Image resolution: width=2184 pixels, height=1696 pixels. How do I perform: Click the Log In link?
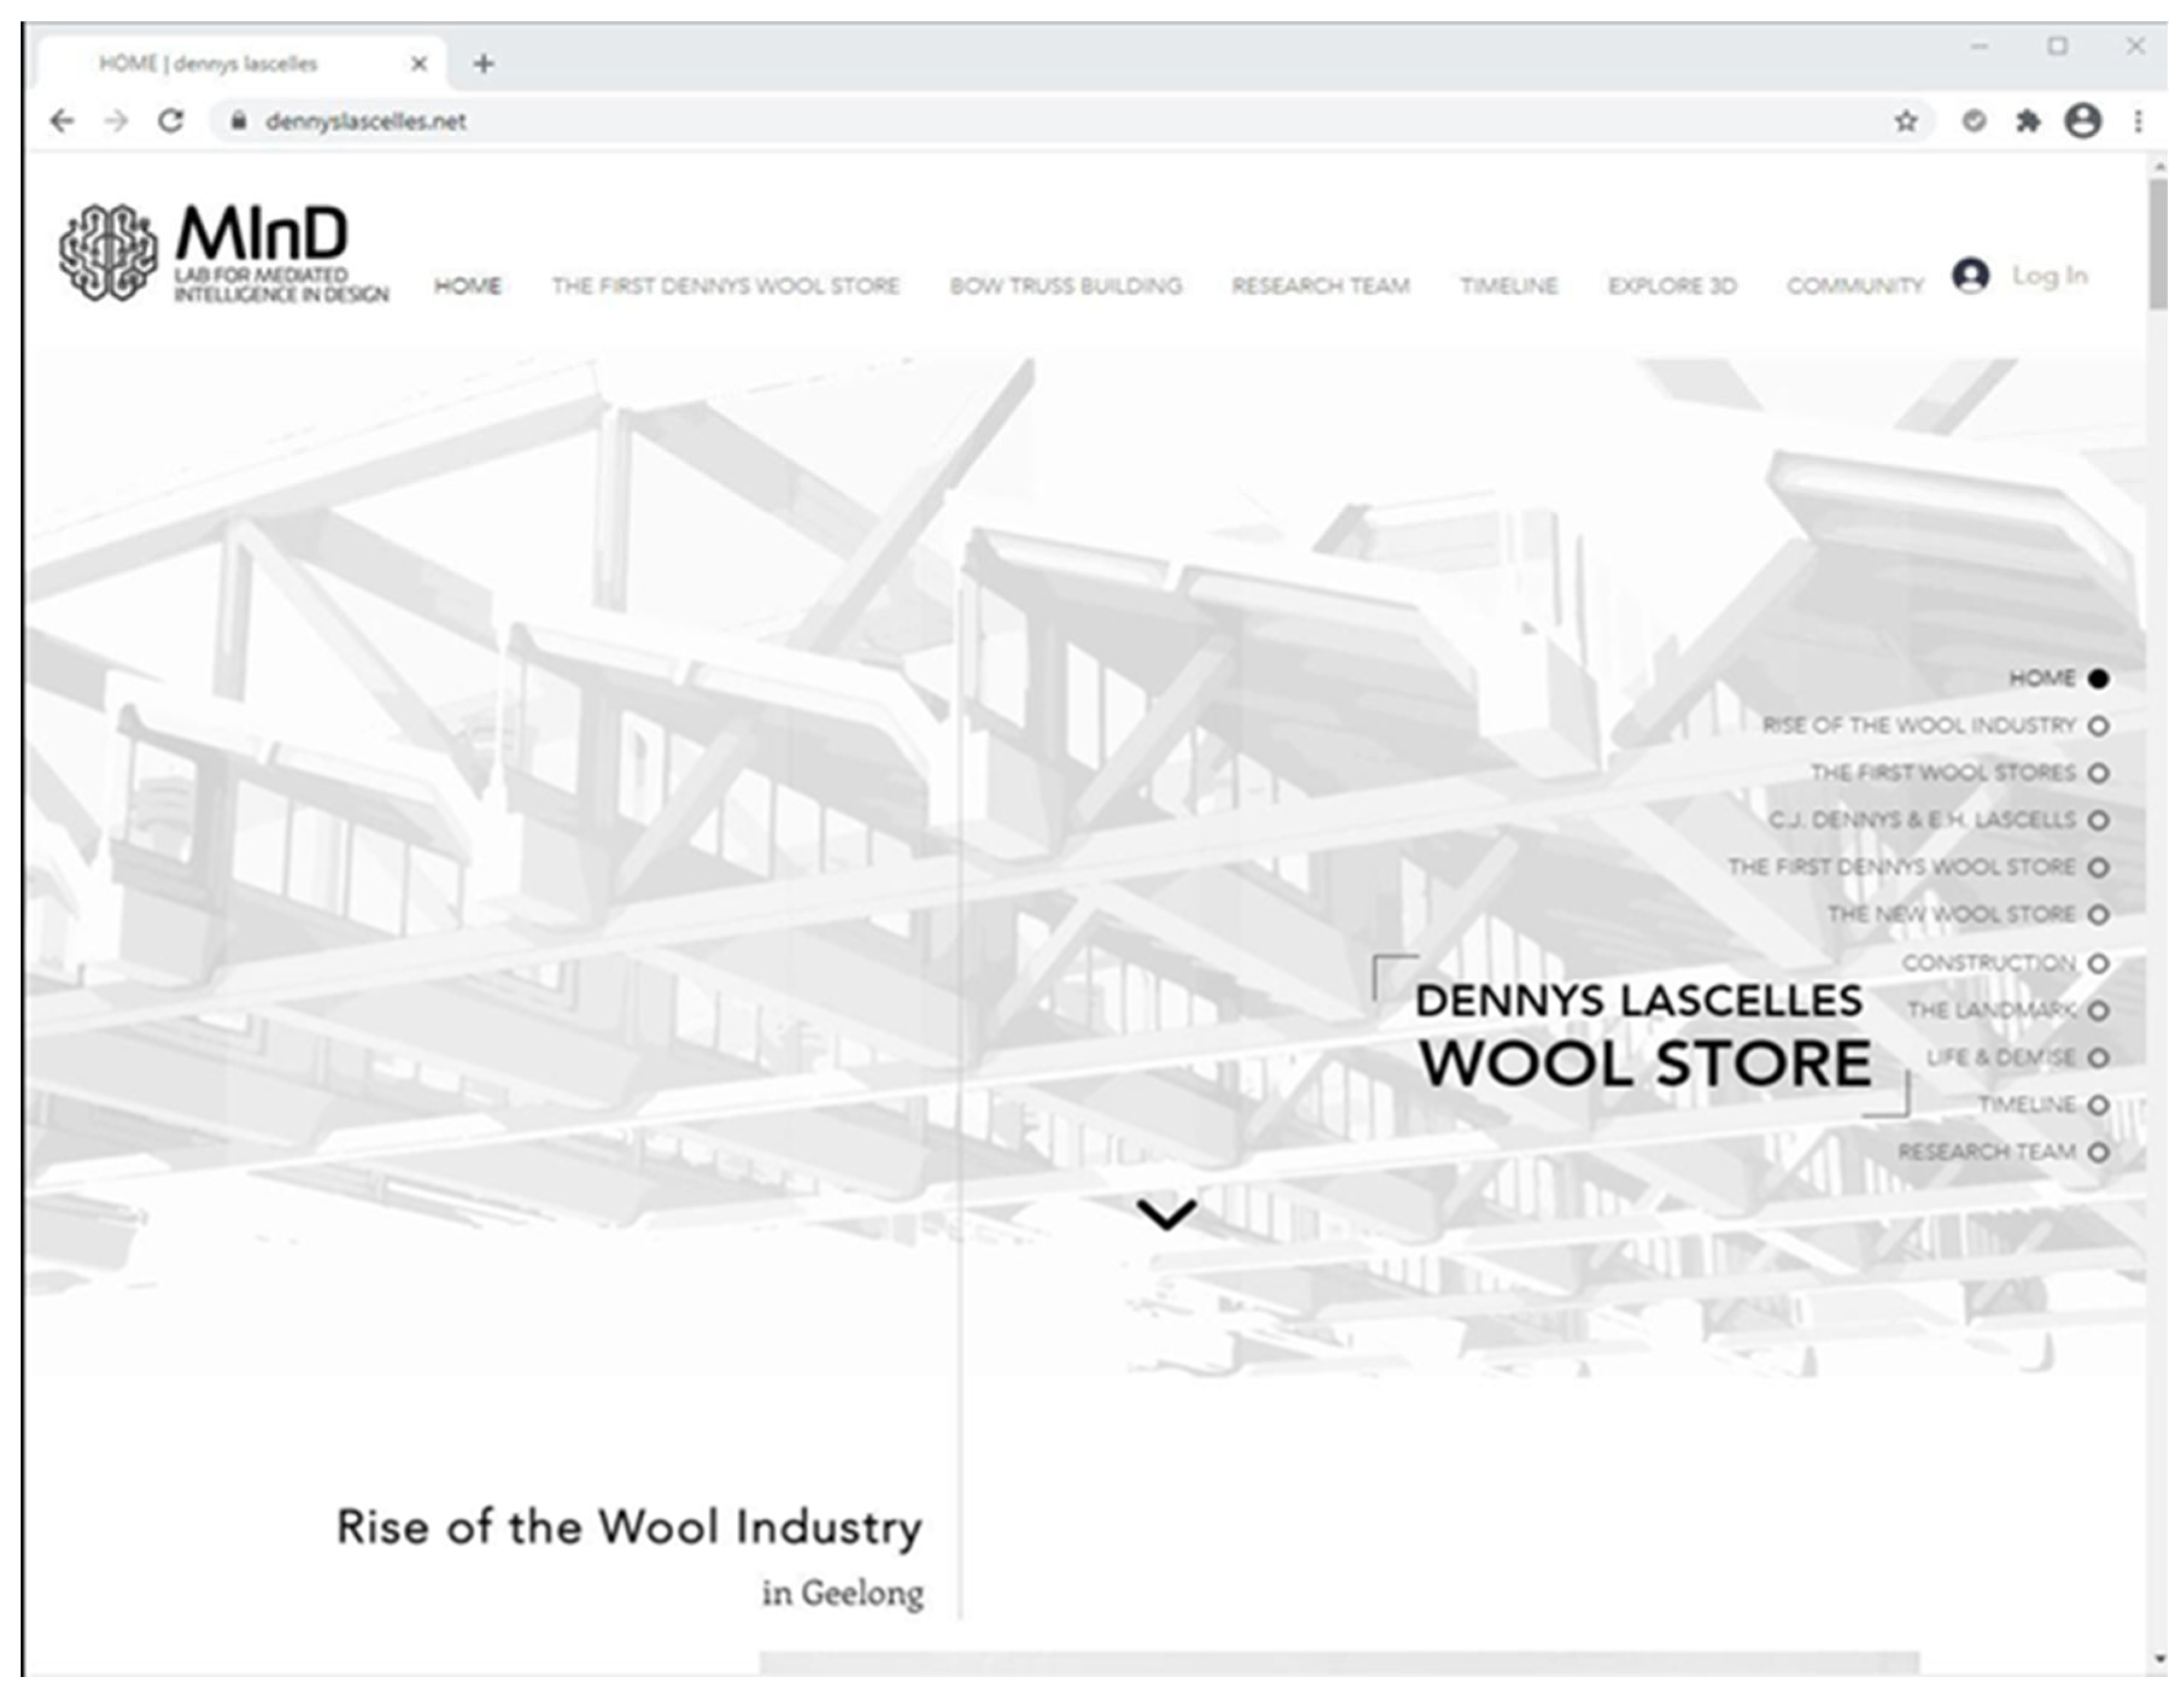(2049, 275)
